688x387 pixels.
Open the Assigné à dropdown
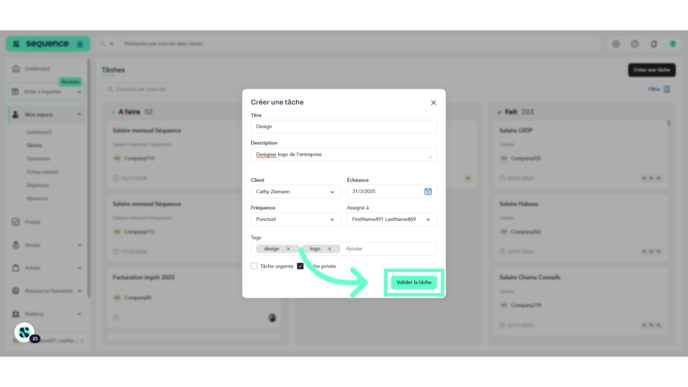pos(392,219)
